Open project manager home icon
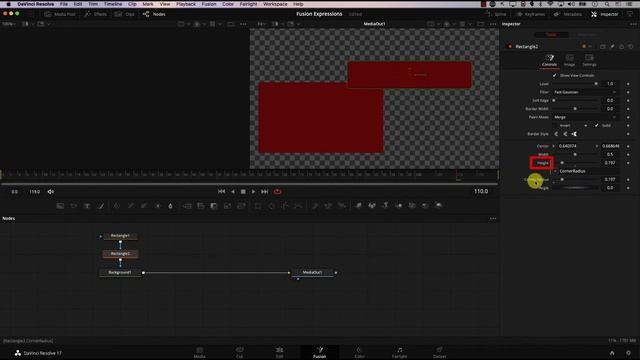The width and height of the screenshot is (640, 360). click(x=612, y=353)
